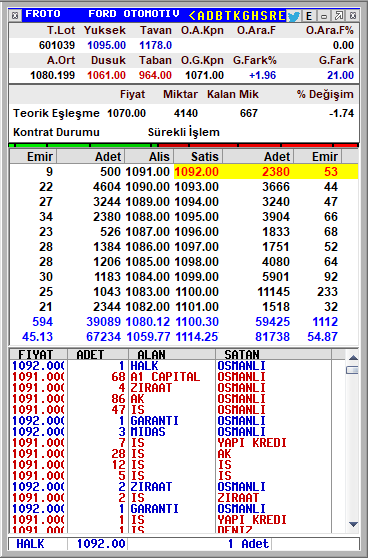Click '1 Adet' in bottom status bar
This screenshot has width=368, height=558.
click(248, 544)
